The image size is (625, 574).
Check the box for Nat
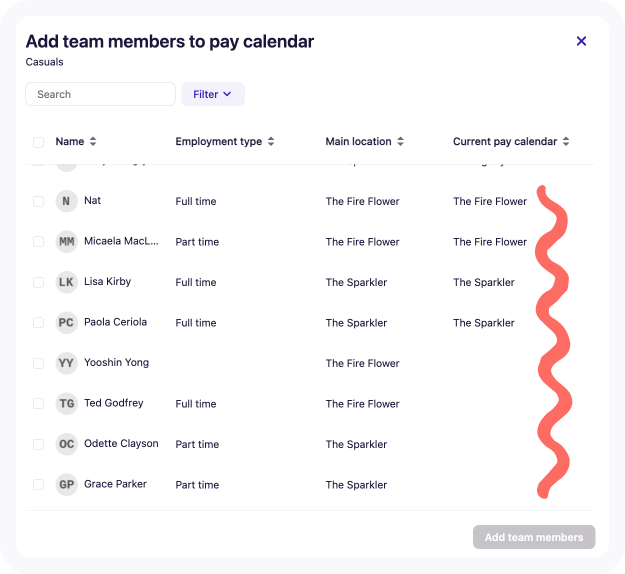(x=38, y=201)
